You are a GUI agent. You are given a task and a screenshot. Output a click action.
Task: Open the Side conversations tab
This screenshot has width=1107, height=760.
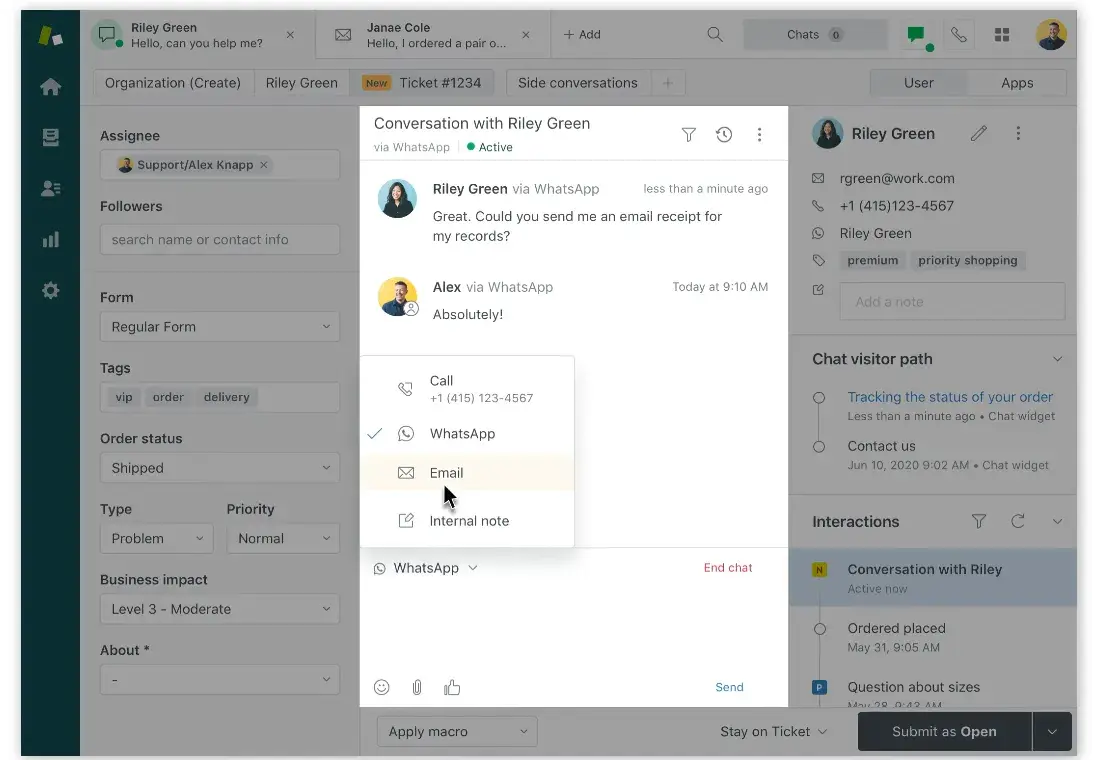coord(578,83)
